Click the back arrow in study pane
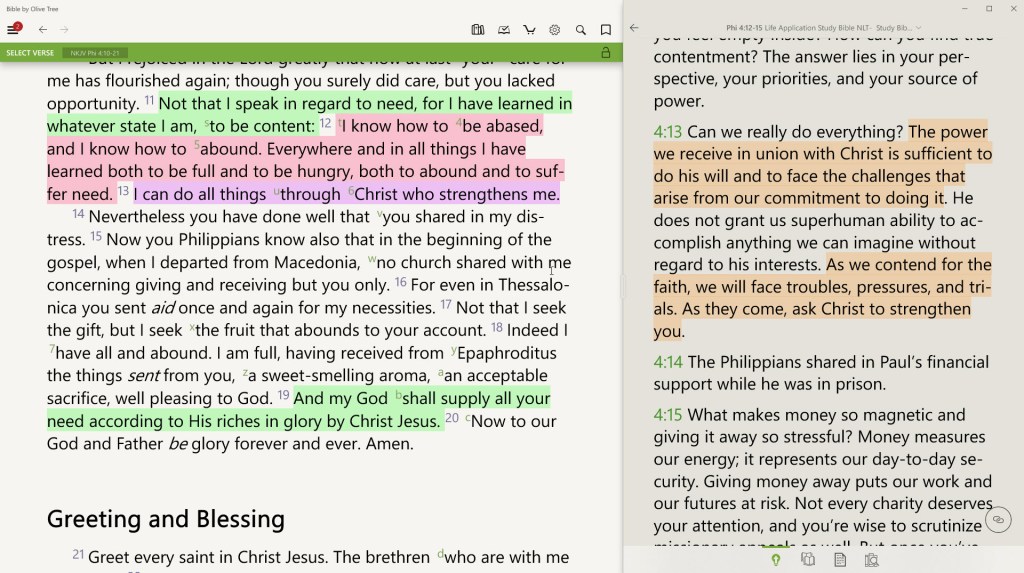The width and height of the screenshot is (1024, 573). click(x=634, y=28)
